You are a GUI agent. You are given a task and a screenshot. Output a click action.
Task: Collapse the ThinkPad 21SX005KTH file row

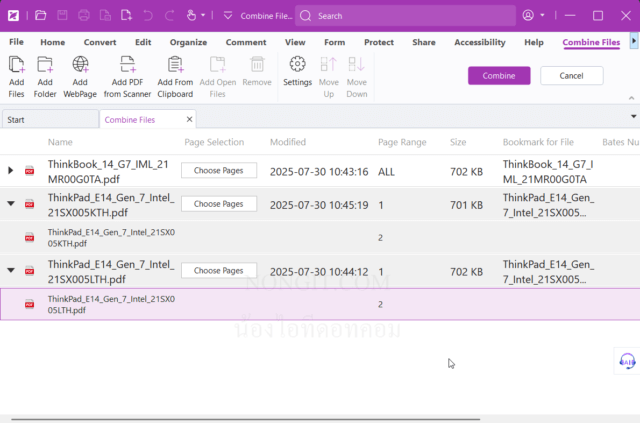coord(11,203)
